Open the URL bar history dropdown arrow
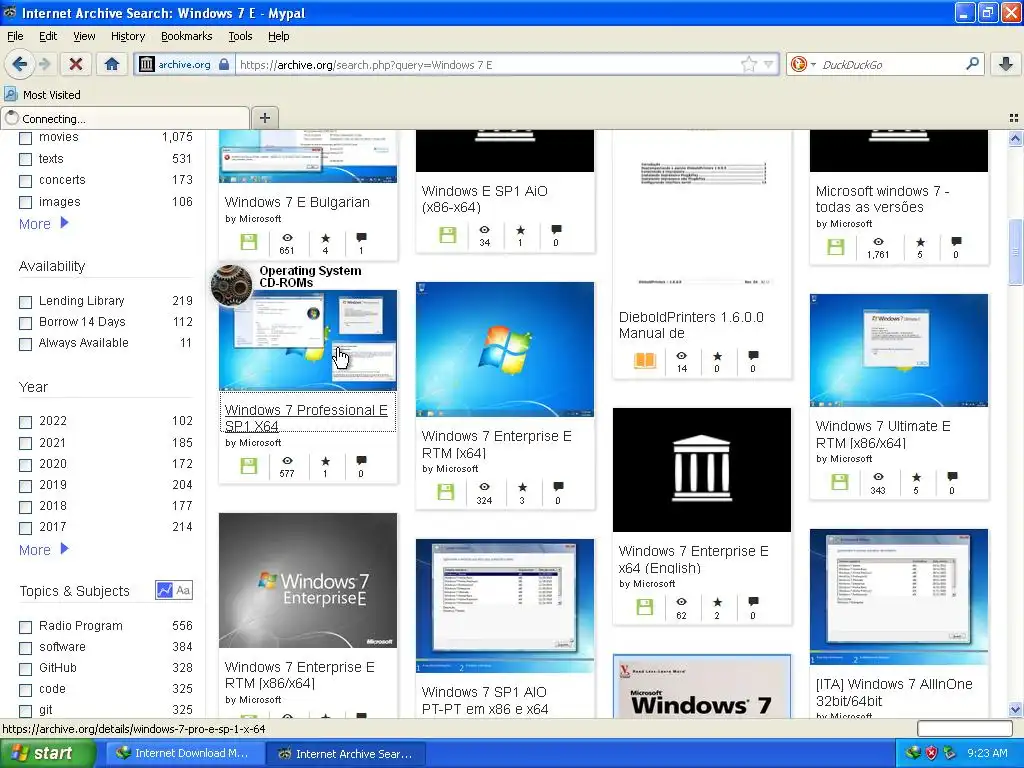 (x=769, y=64)
